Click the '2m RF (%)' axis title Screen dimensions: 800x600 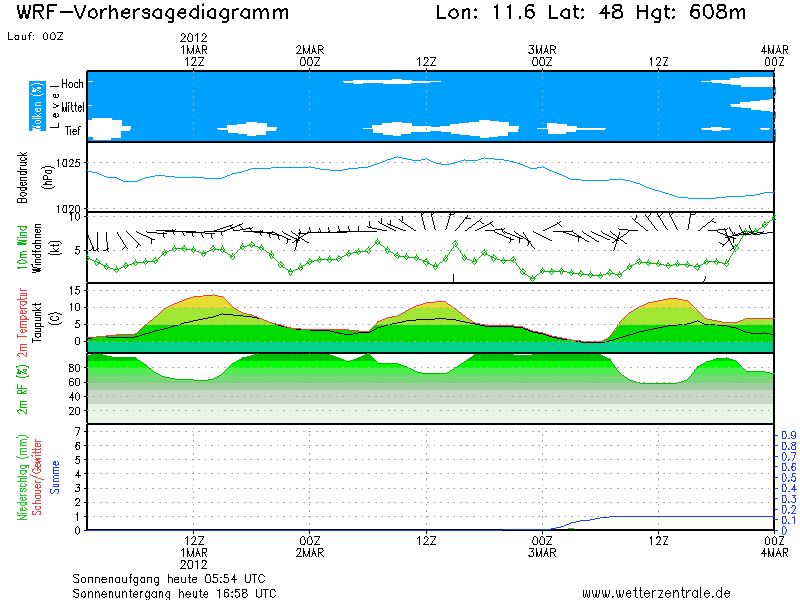point(22,389)
